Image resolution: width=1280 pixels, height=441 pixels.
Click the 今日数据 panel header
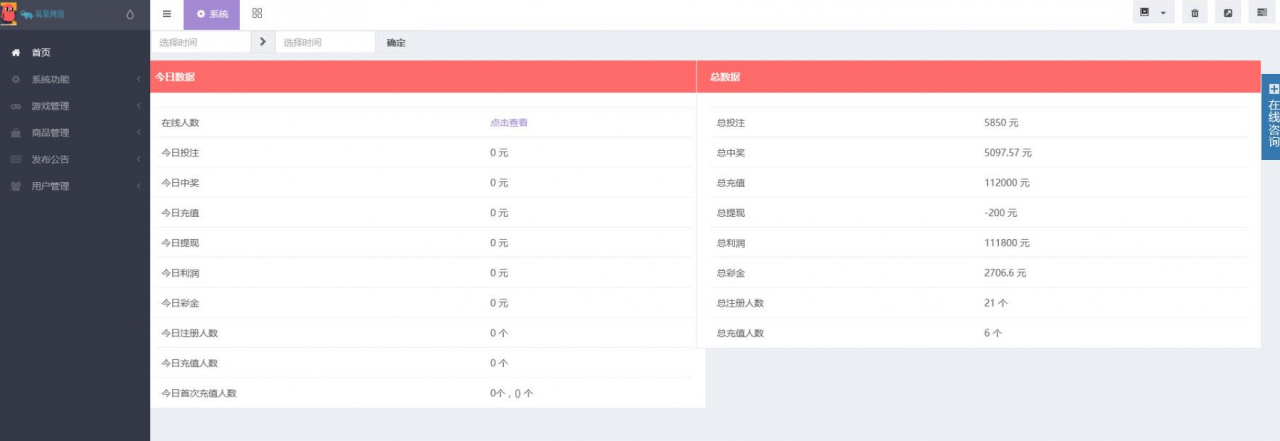(423, 77)
